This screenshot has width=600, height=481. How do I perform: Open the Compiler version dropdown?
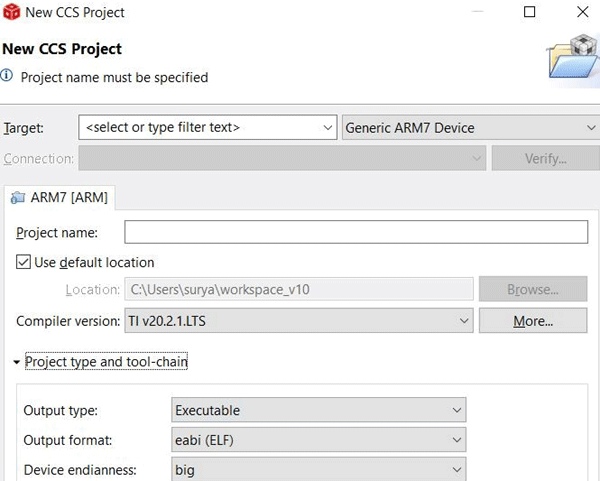pyautogui.click(x=463, y=321)
